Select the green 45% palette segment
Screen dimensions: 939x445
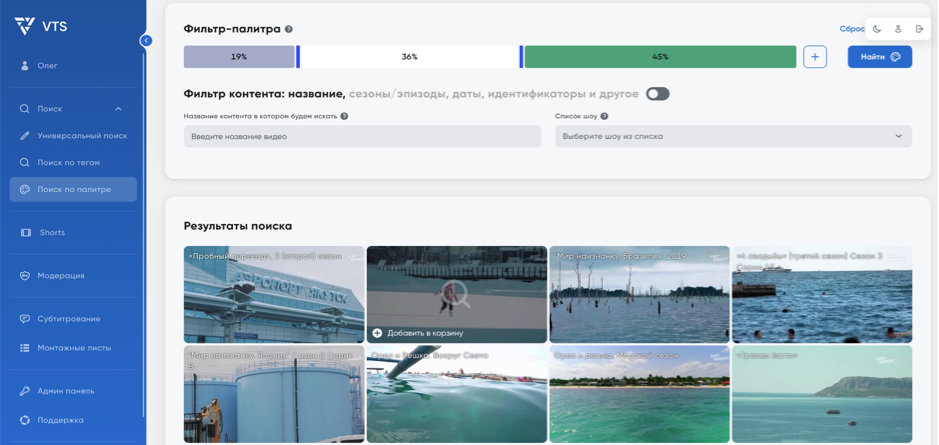pos(660,57)
